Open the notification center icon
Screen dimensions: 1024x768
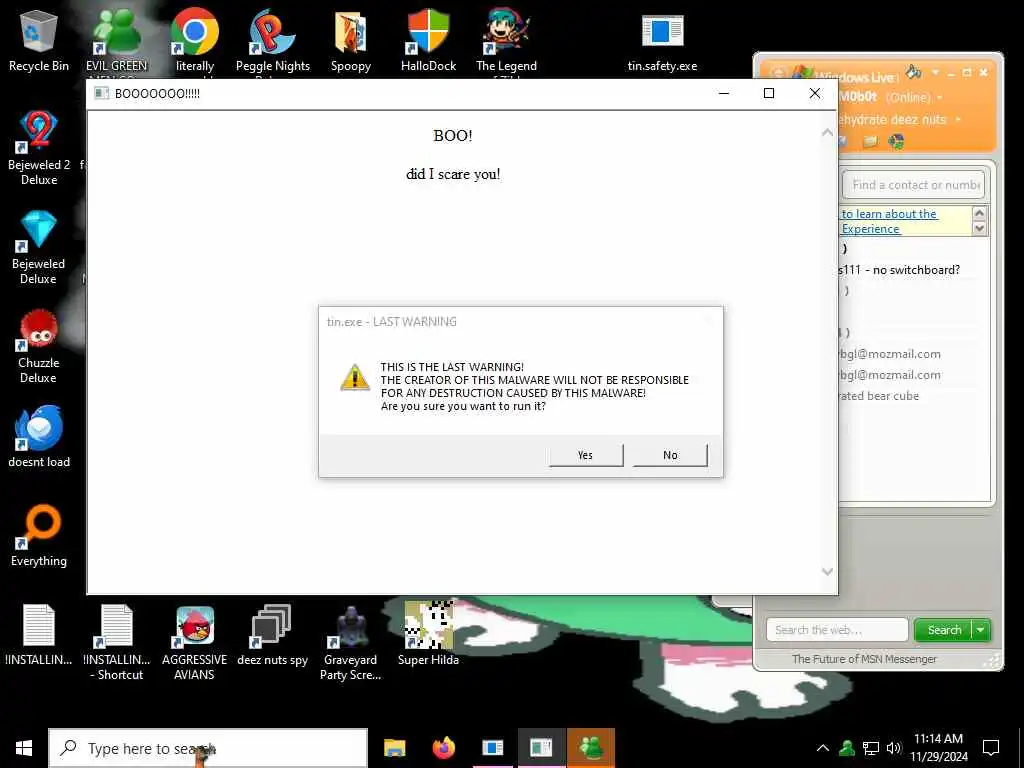[991, 748]
